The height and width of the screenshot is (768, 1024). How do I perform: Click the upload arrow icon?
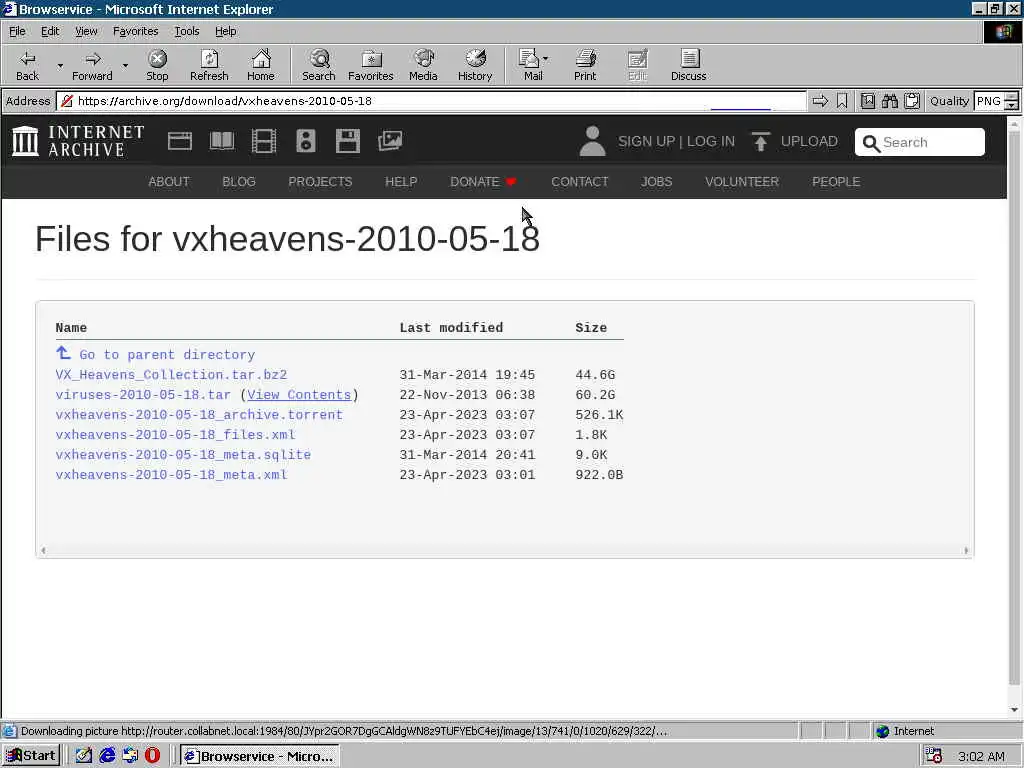click(x=760, y=141)
